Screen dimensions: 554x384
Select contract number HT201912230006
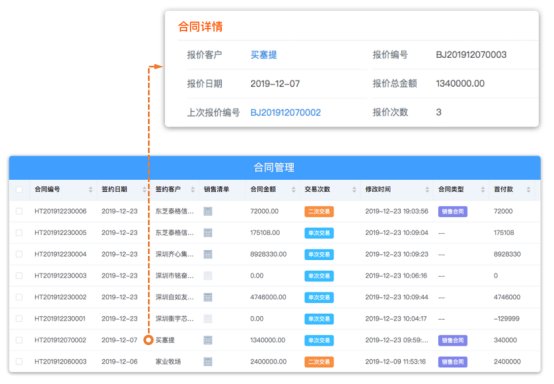pos(60,211)
